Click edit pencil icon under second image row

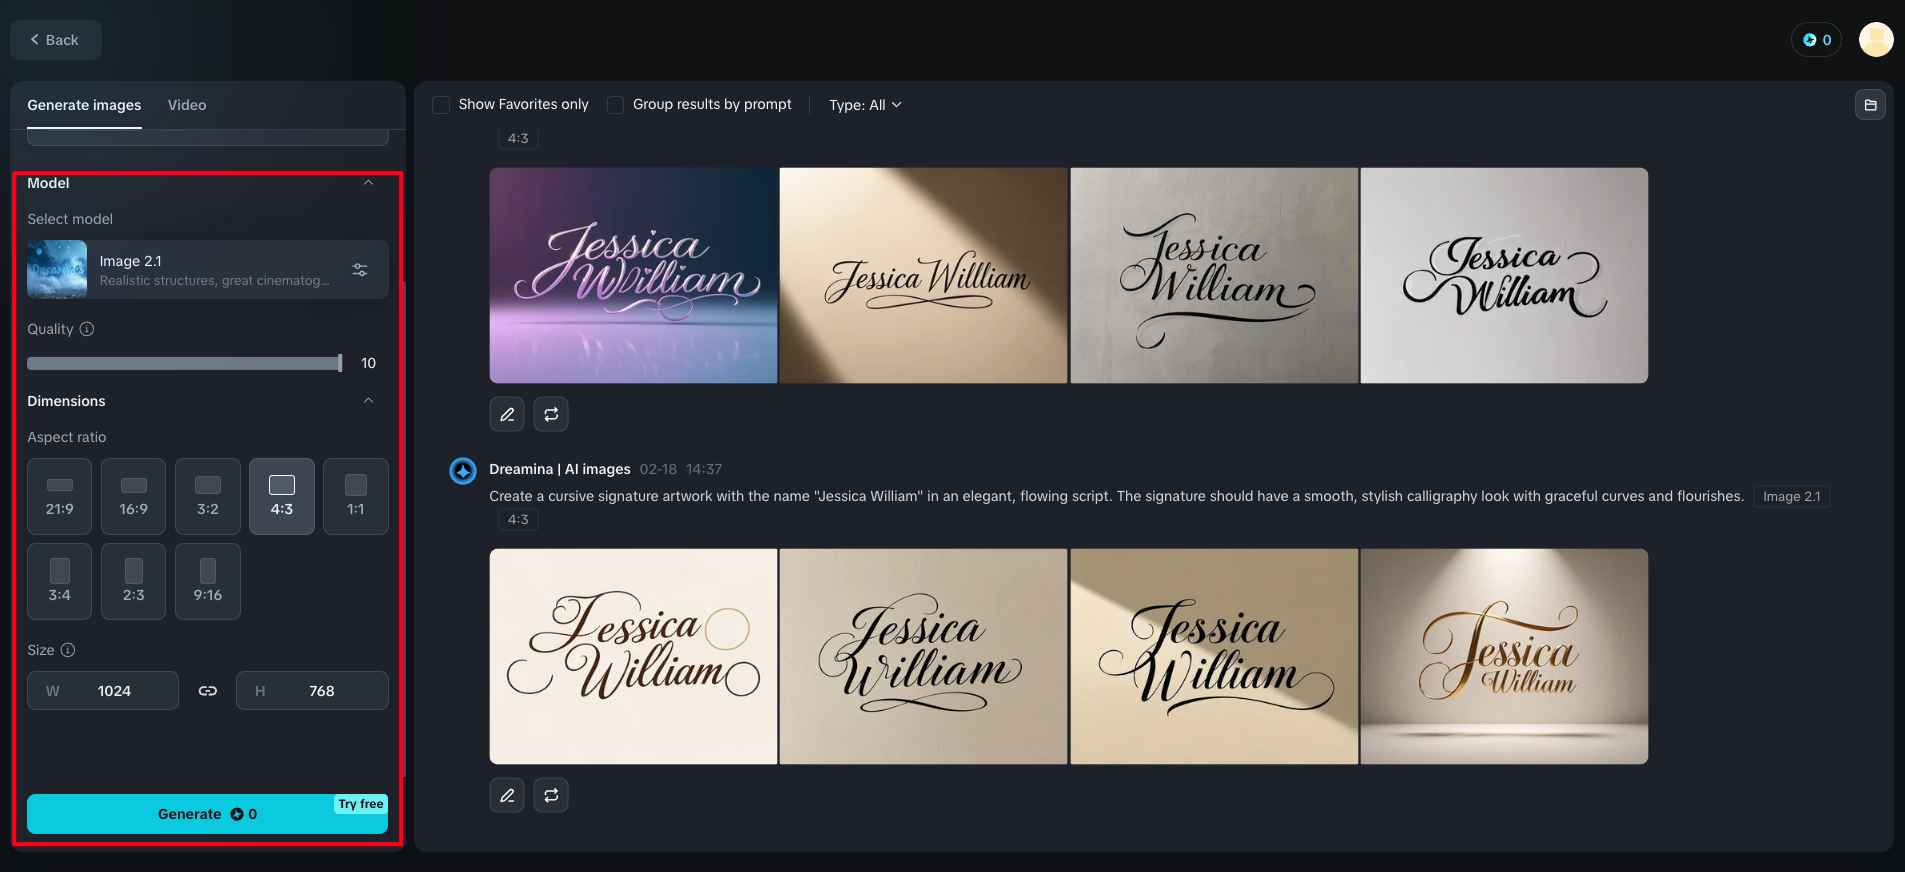(x=507, y=795)
